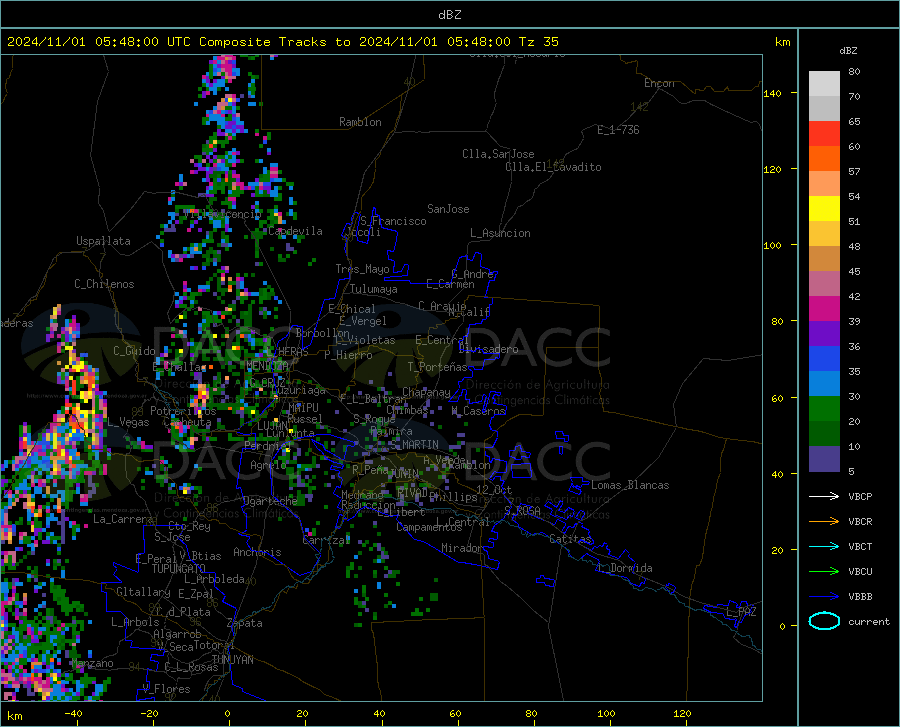Viewport: 900px width, 727px height.
Task: Pick the purple swatch in the dBZ scale
Action: [x=824, y=334]
